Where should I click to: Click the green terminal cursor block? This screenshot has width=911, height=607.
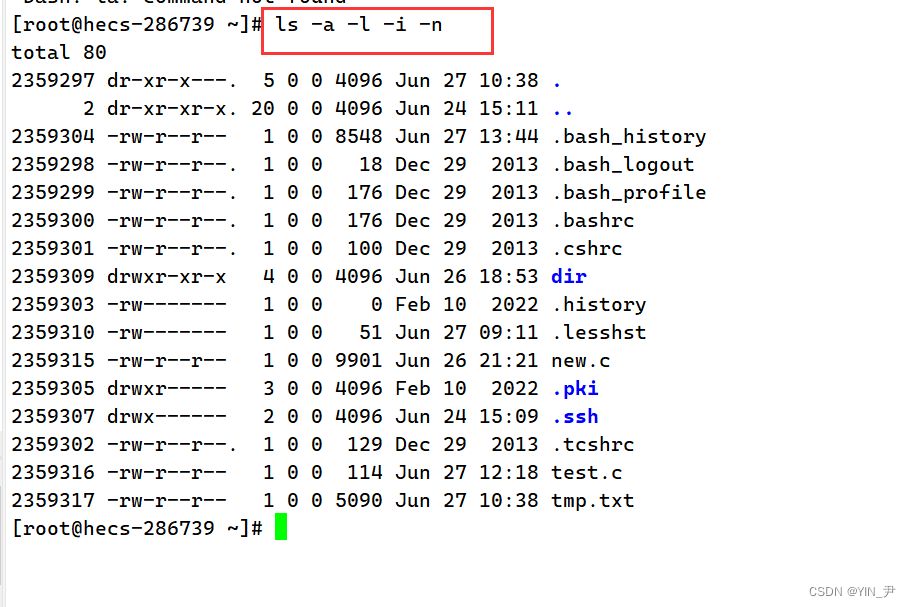(281, 527)
